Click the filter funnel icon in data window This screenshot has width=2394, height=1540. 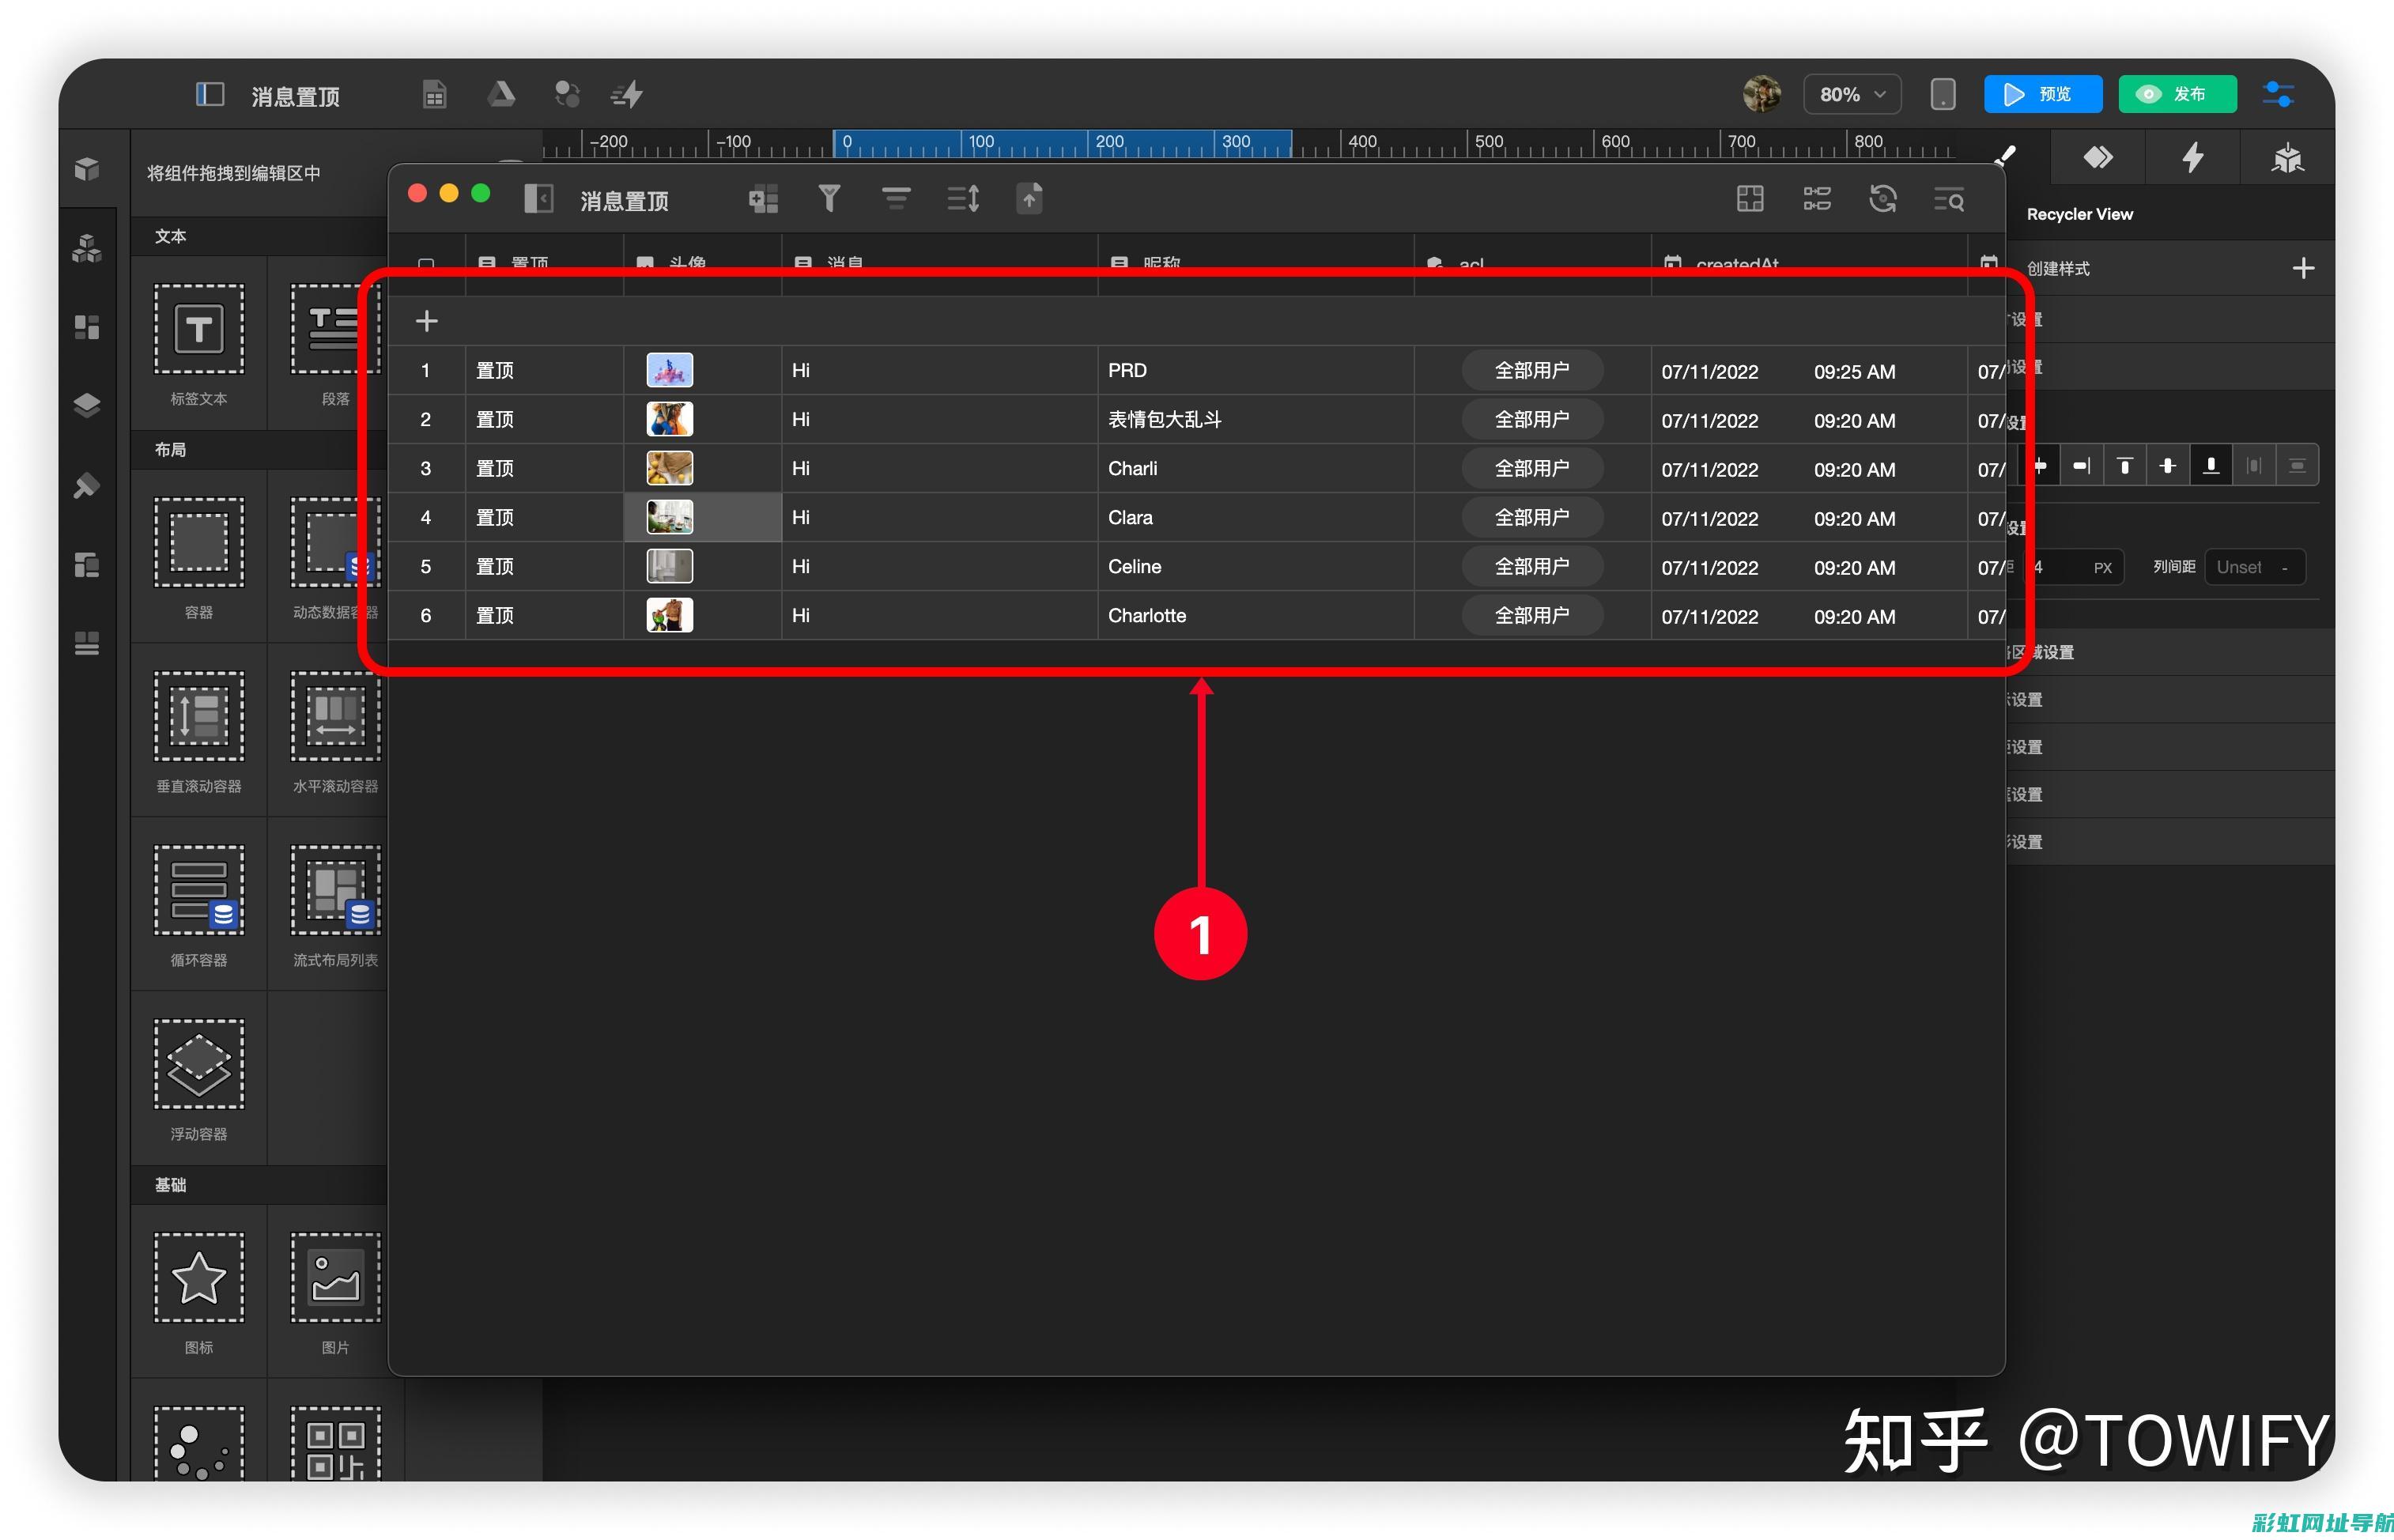[829, 199]
